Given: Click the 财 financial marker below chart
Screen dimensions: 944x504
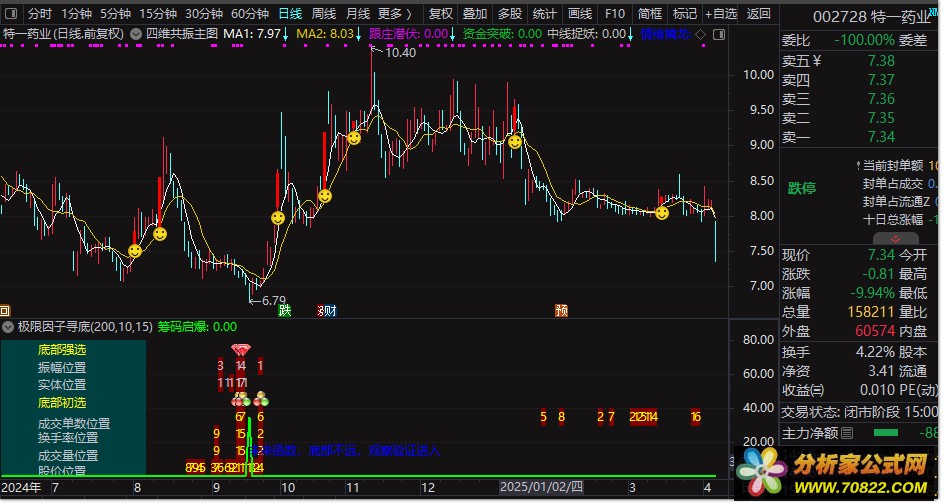Looking at the screenshot, I should [326, 311].
